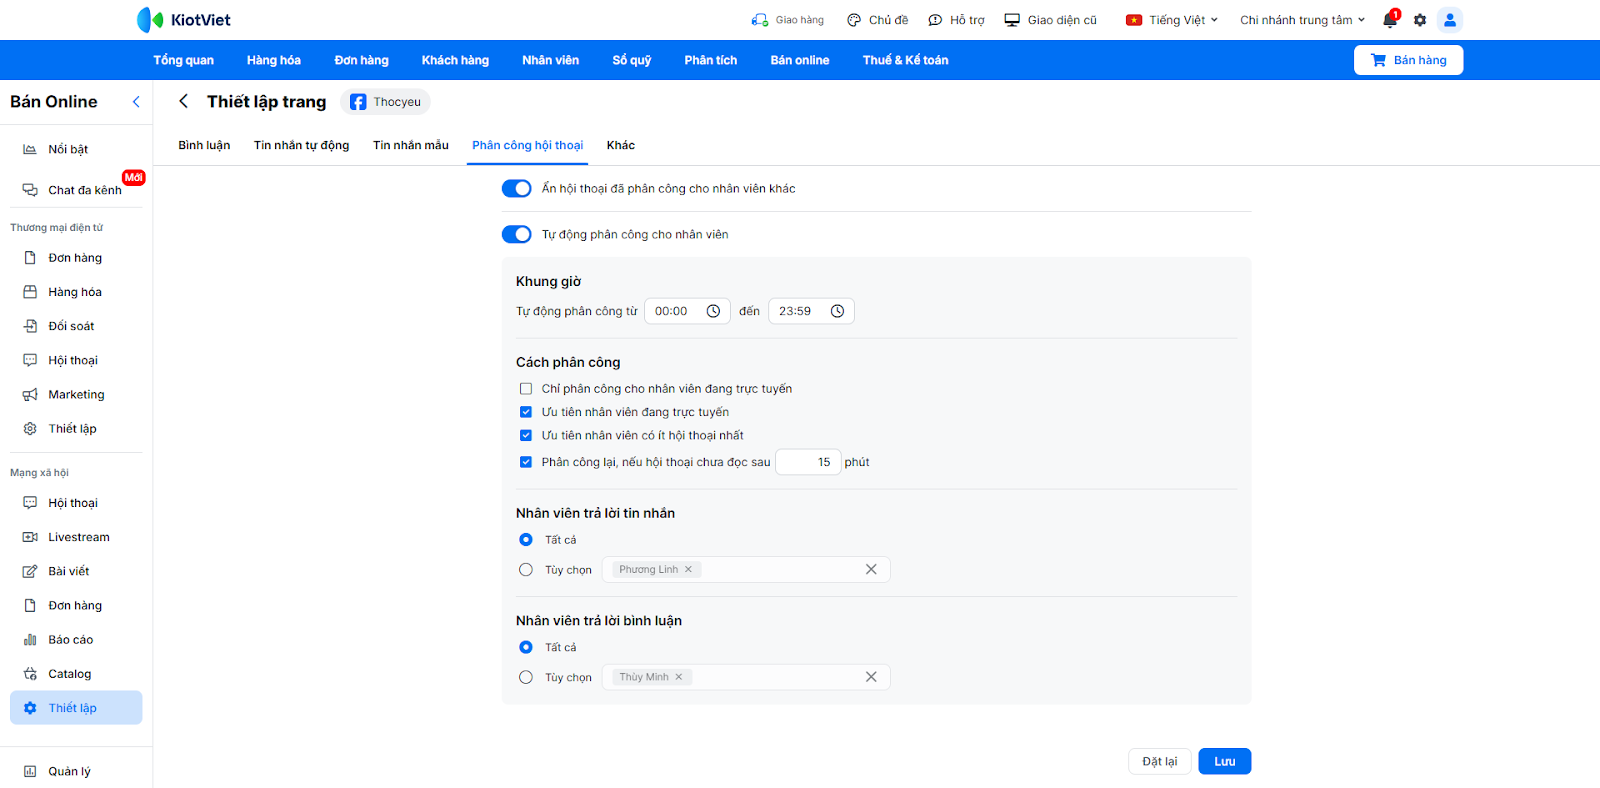Image resolution: width=1600 pixels, height=788 pixels.
Task: Open Chat đa kênh
Action: point(76,190)
